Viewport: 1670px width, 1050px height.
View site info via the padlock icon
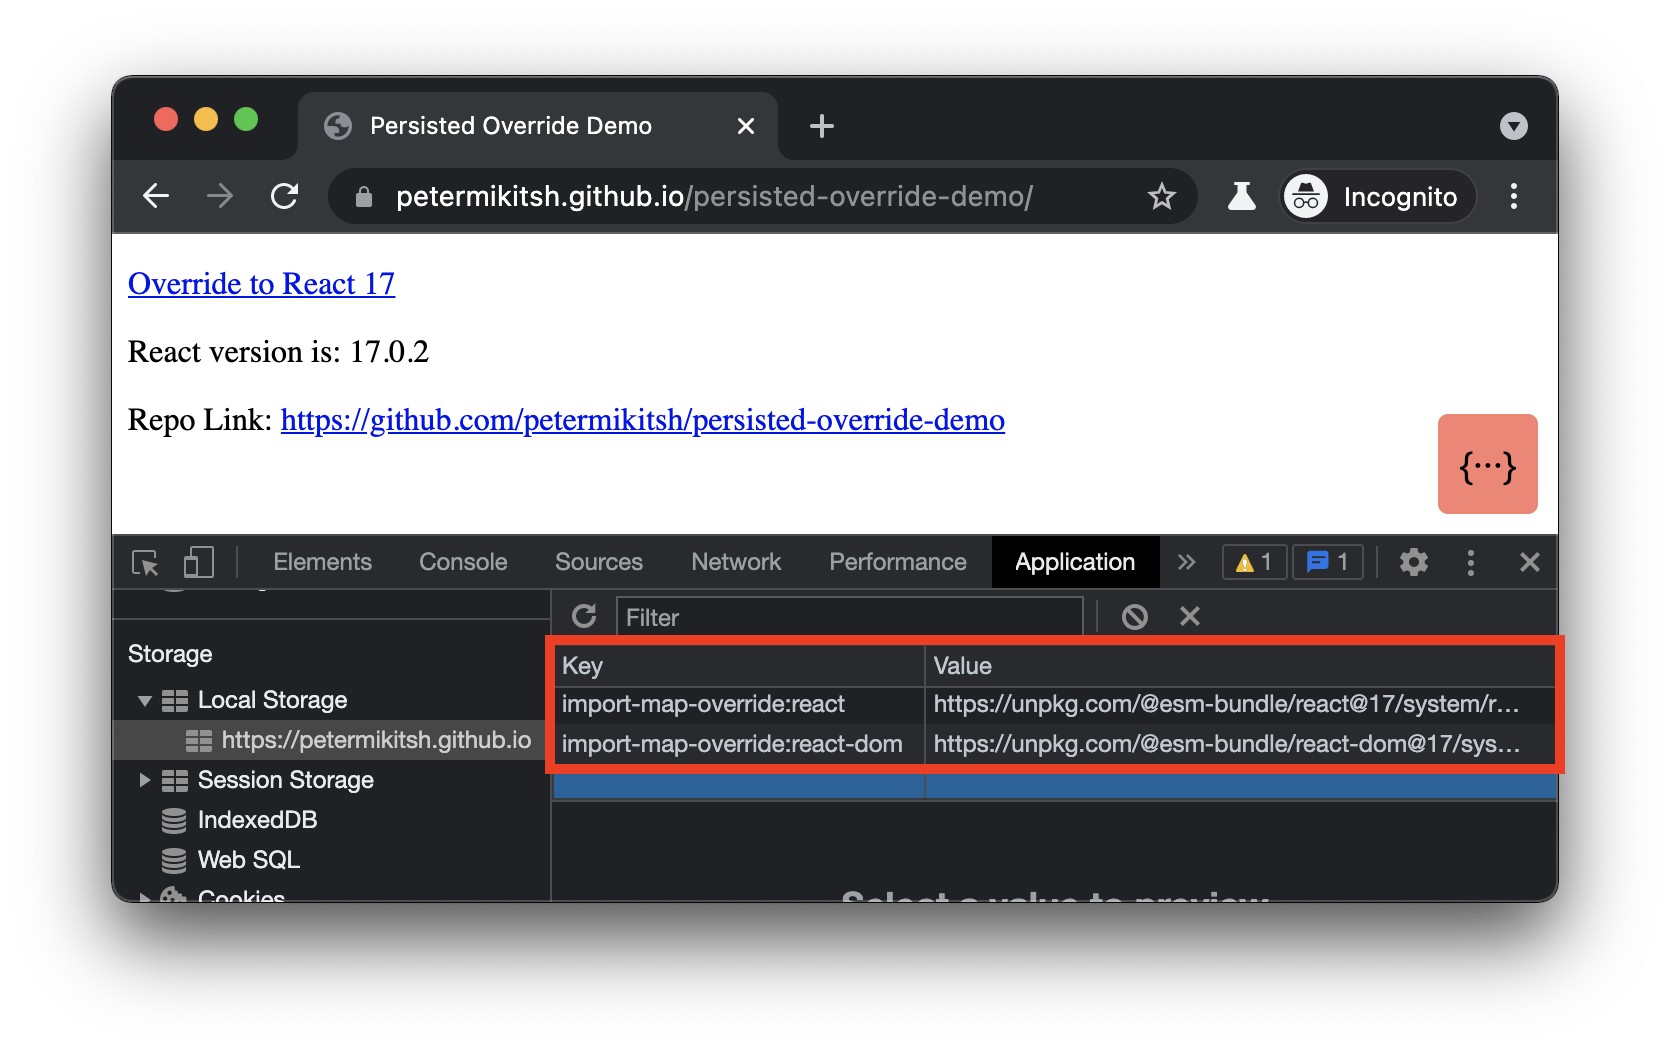tap(364, 197)
